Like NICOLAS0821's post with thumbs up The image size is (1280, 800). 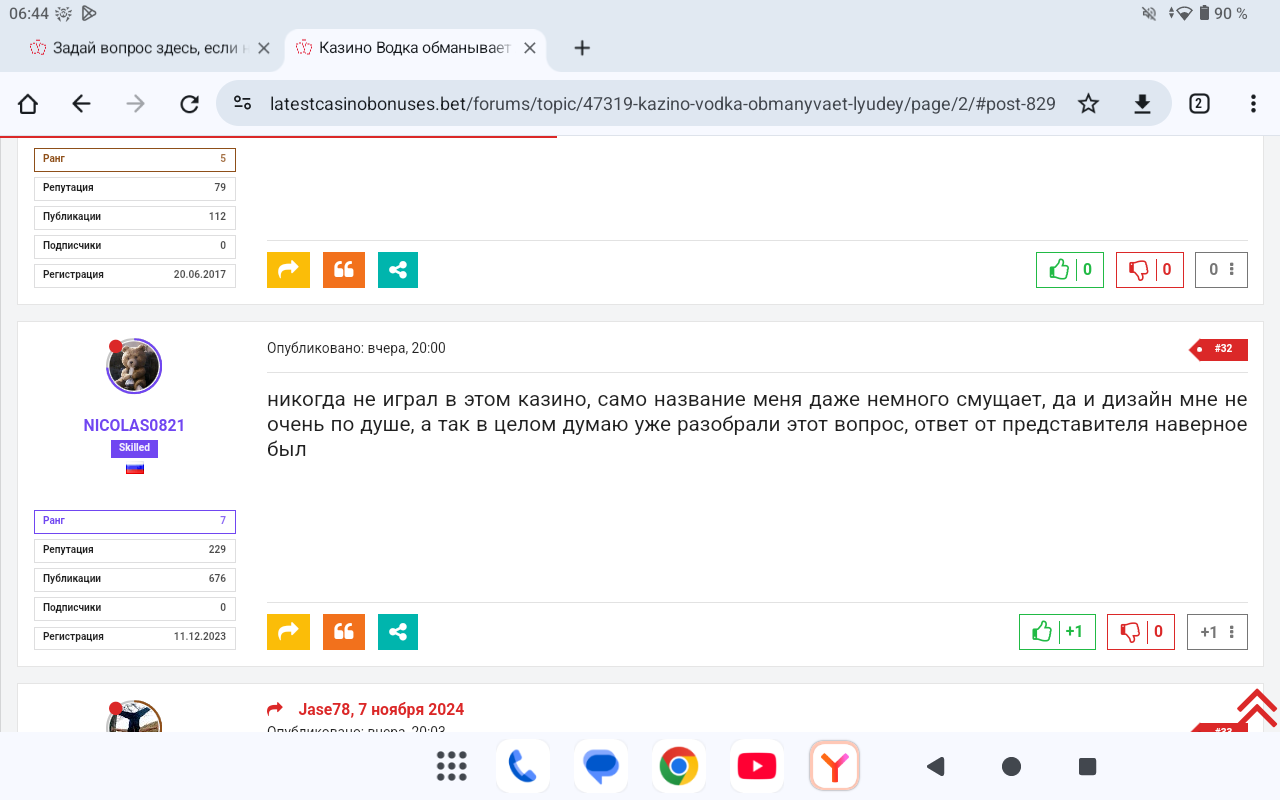(1043, 632)
